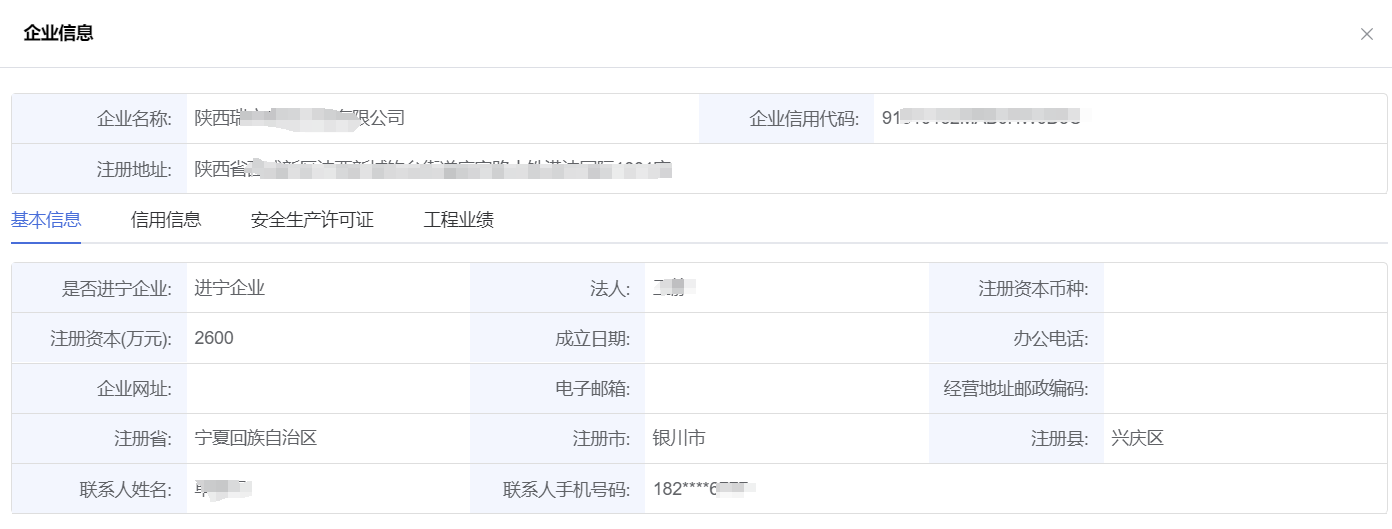The height and width of the screenshot is (529, 1392).
Task: Click the masked contact phone number
Action: (x=703, y=489)
